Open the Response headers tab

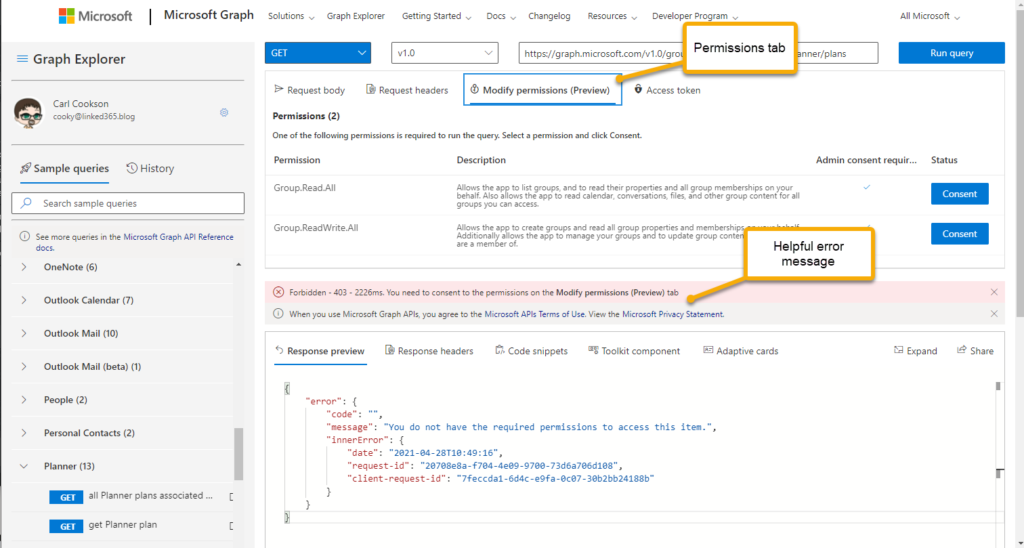(x=429, y=351)
